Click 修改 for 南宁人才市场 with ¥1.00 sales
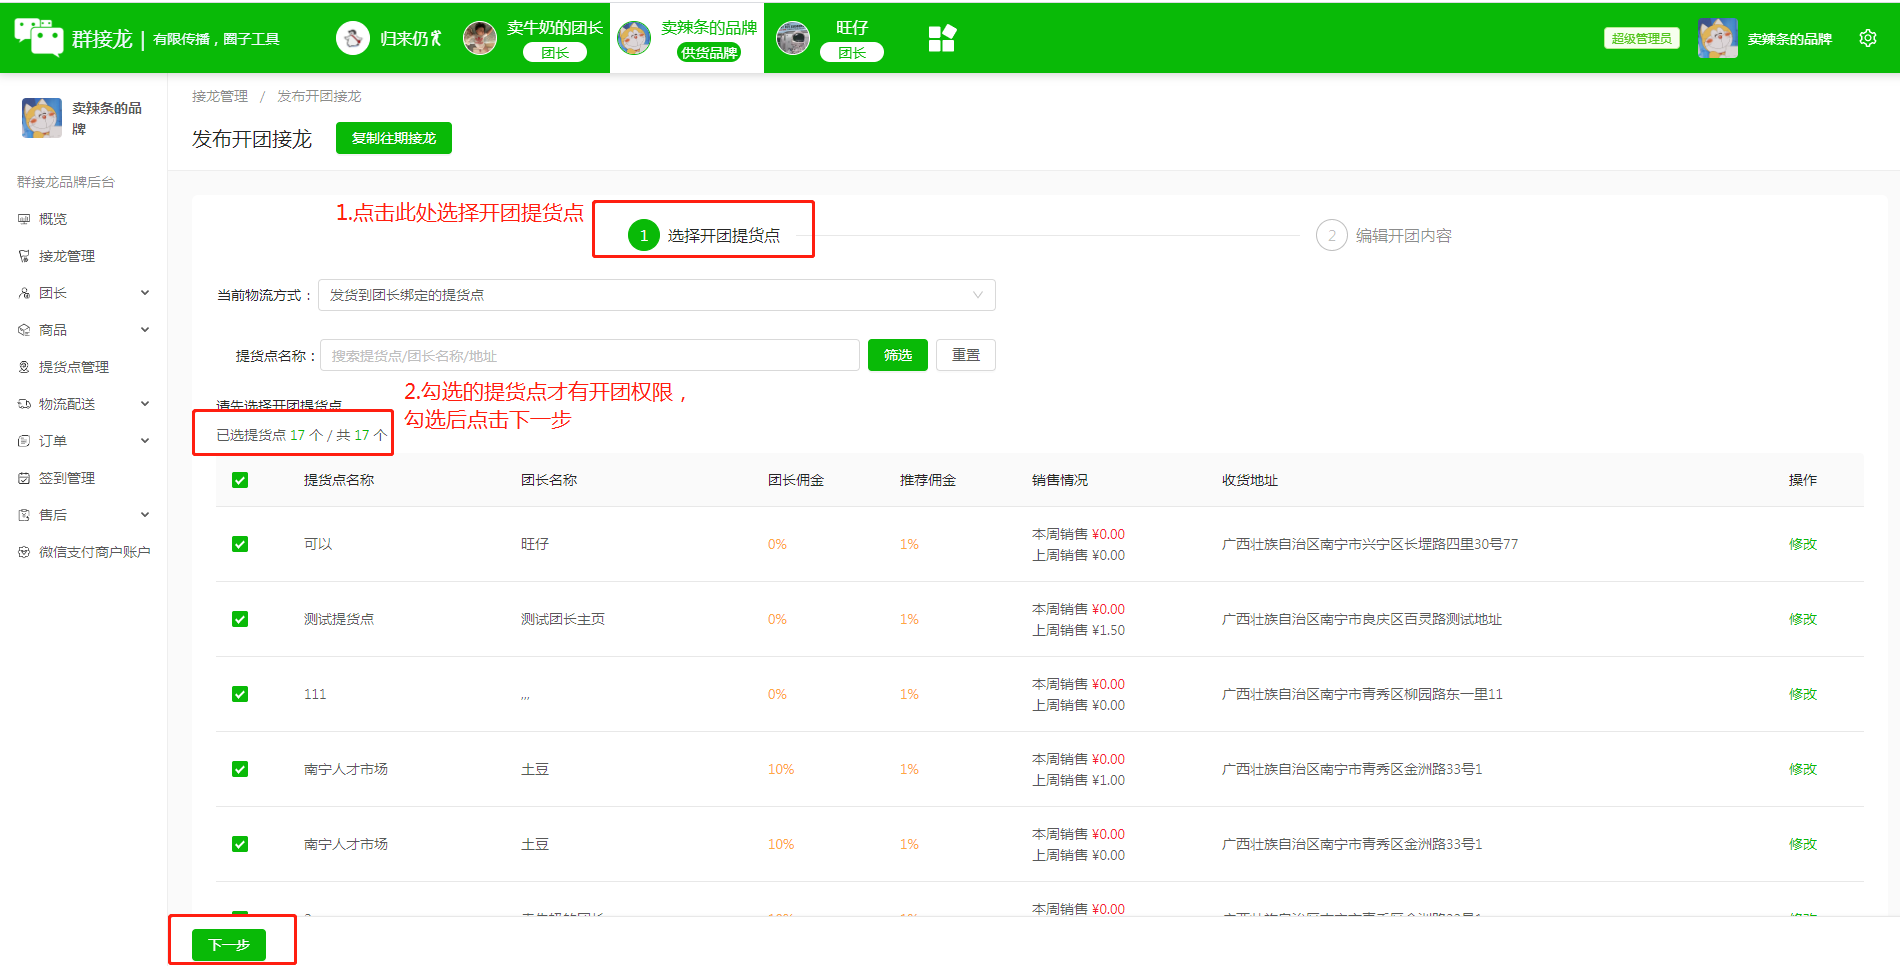 click(1803, 769)
